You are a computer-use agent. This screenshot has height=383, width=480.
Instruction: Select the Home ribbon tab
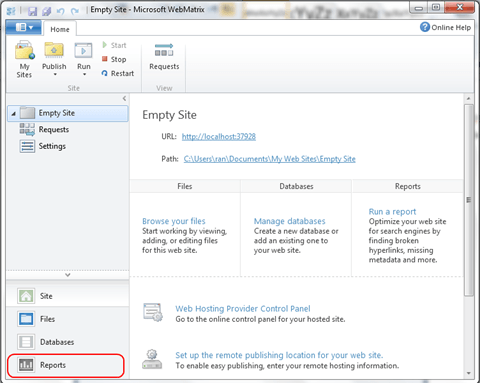[x=60, y=29]
